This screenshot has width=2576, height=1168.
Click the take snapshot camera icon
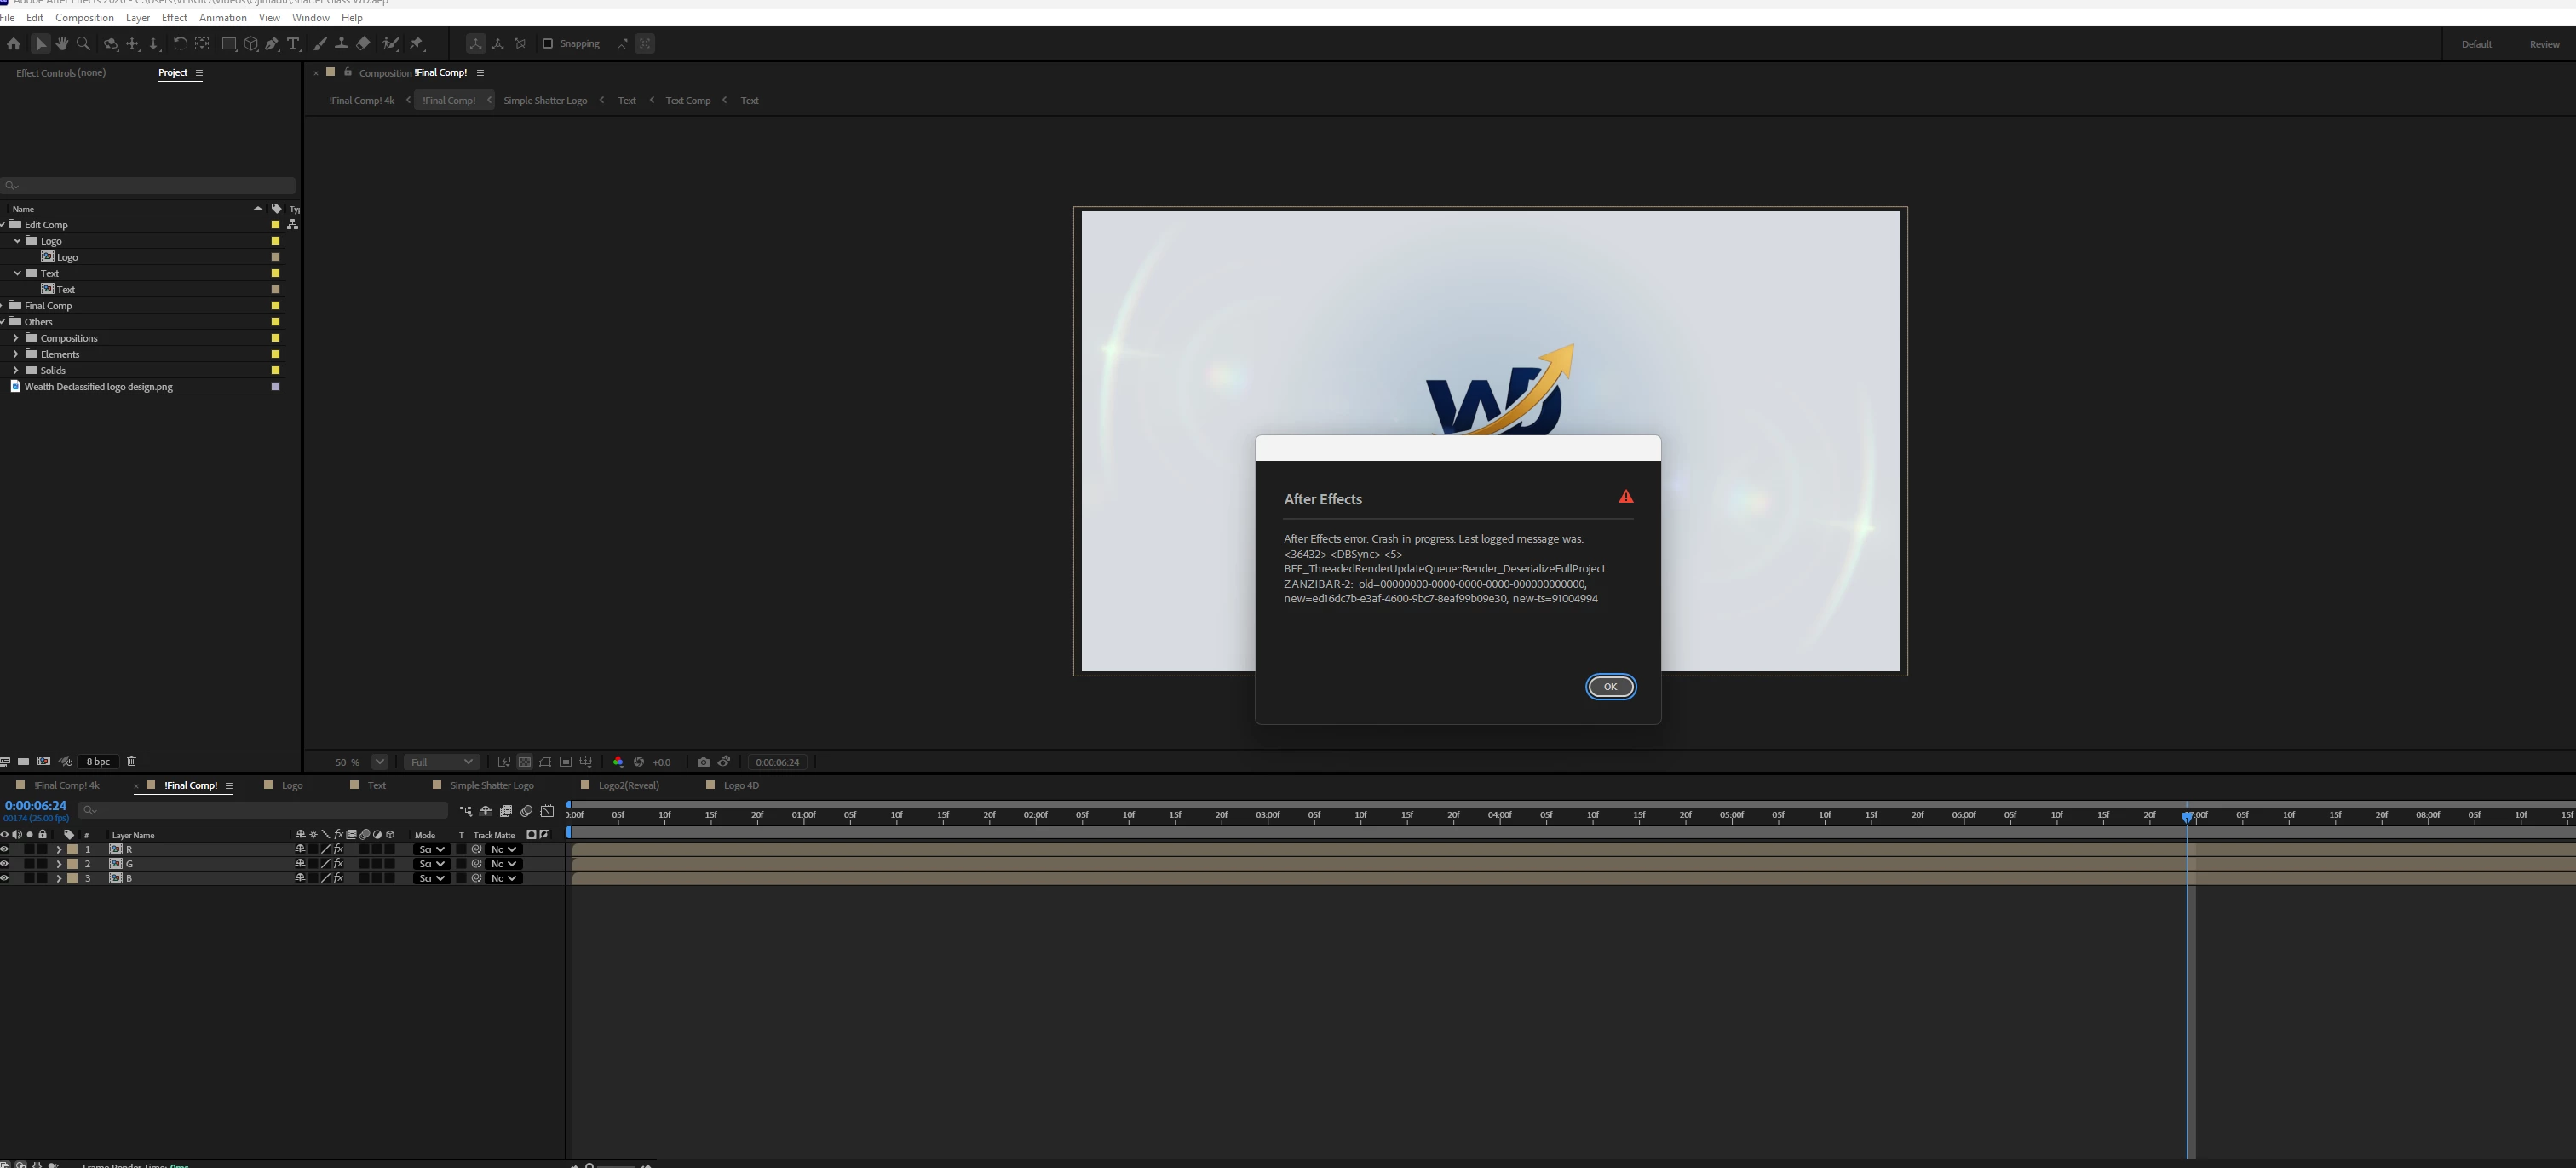[x=703, y=762]
